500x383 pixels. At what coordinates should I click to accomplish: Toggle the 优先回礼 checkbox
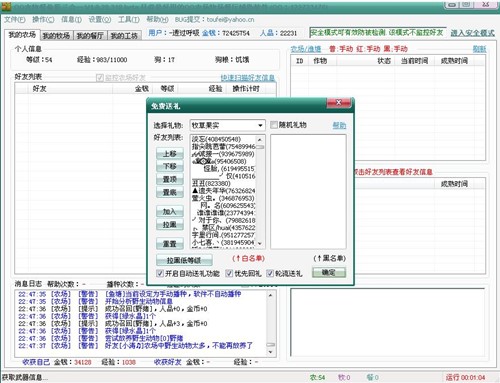(x=229, y=273)
